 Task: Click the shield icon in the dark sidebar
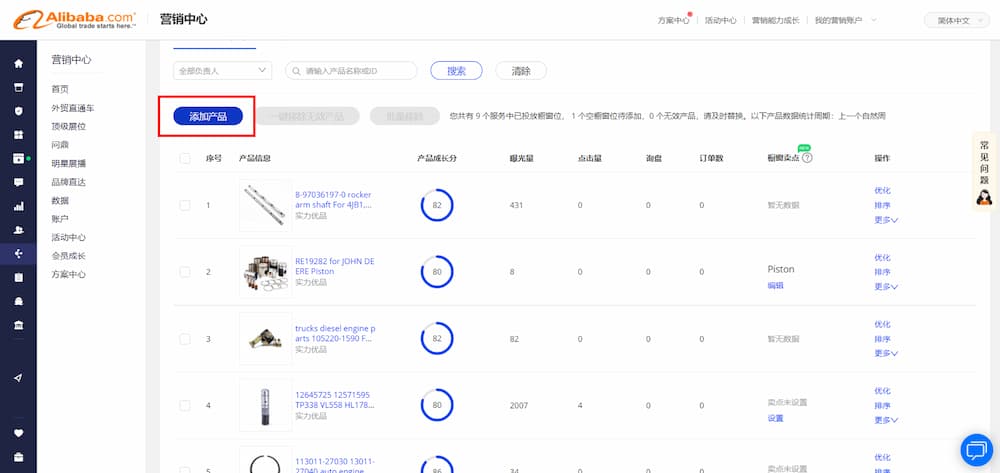tap(18, 111)
